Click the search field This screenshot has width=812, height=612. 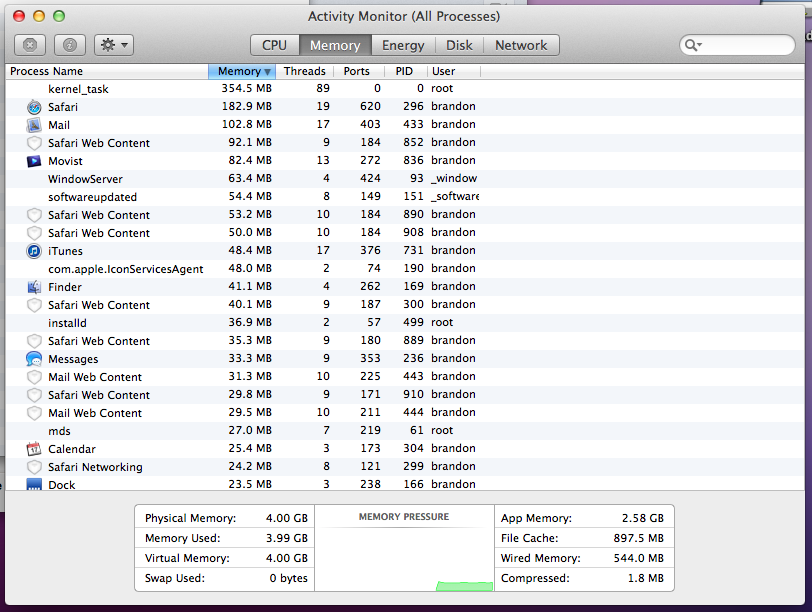737,45
